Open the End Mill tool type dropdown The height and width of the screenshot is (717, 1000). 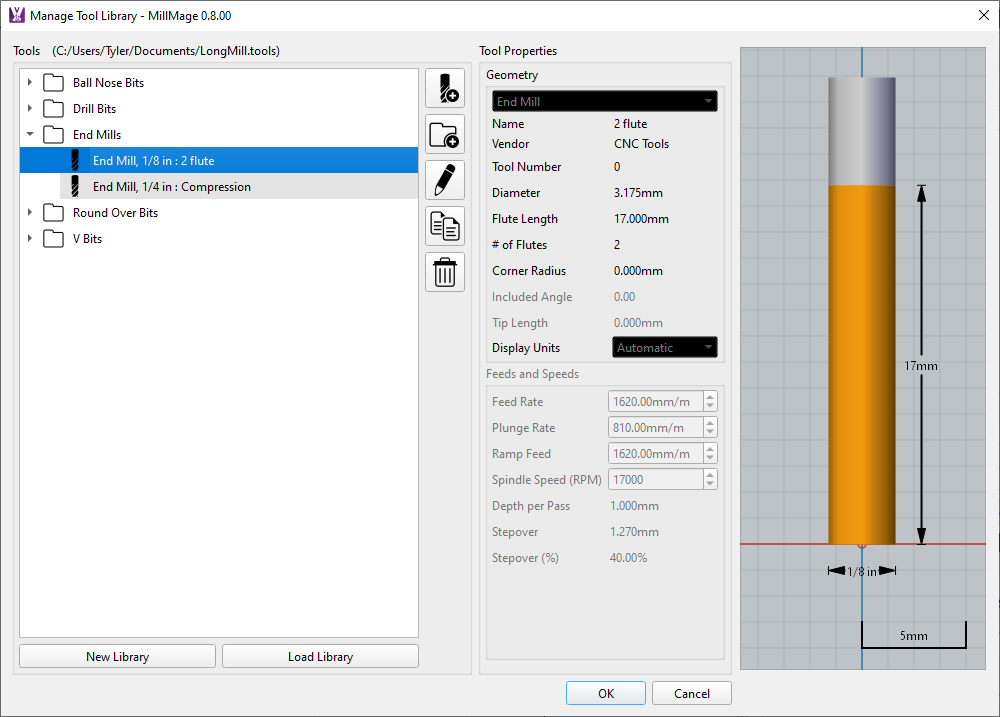pyautogui.click(x=604, y=102)
